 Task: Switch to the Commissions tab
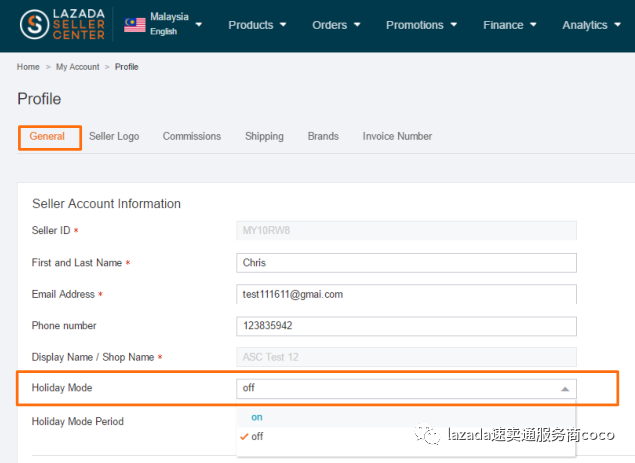click(x=192, y=137)
